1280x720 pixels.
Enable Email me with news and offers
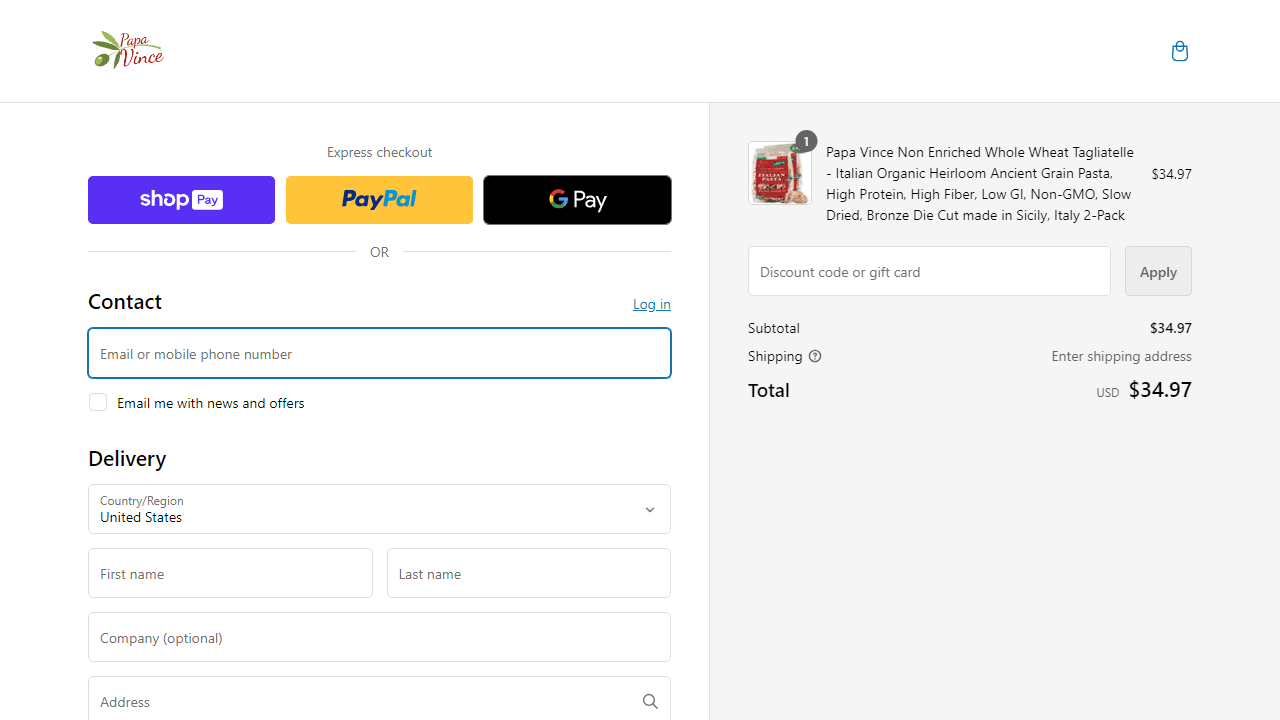(98, 402)
